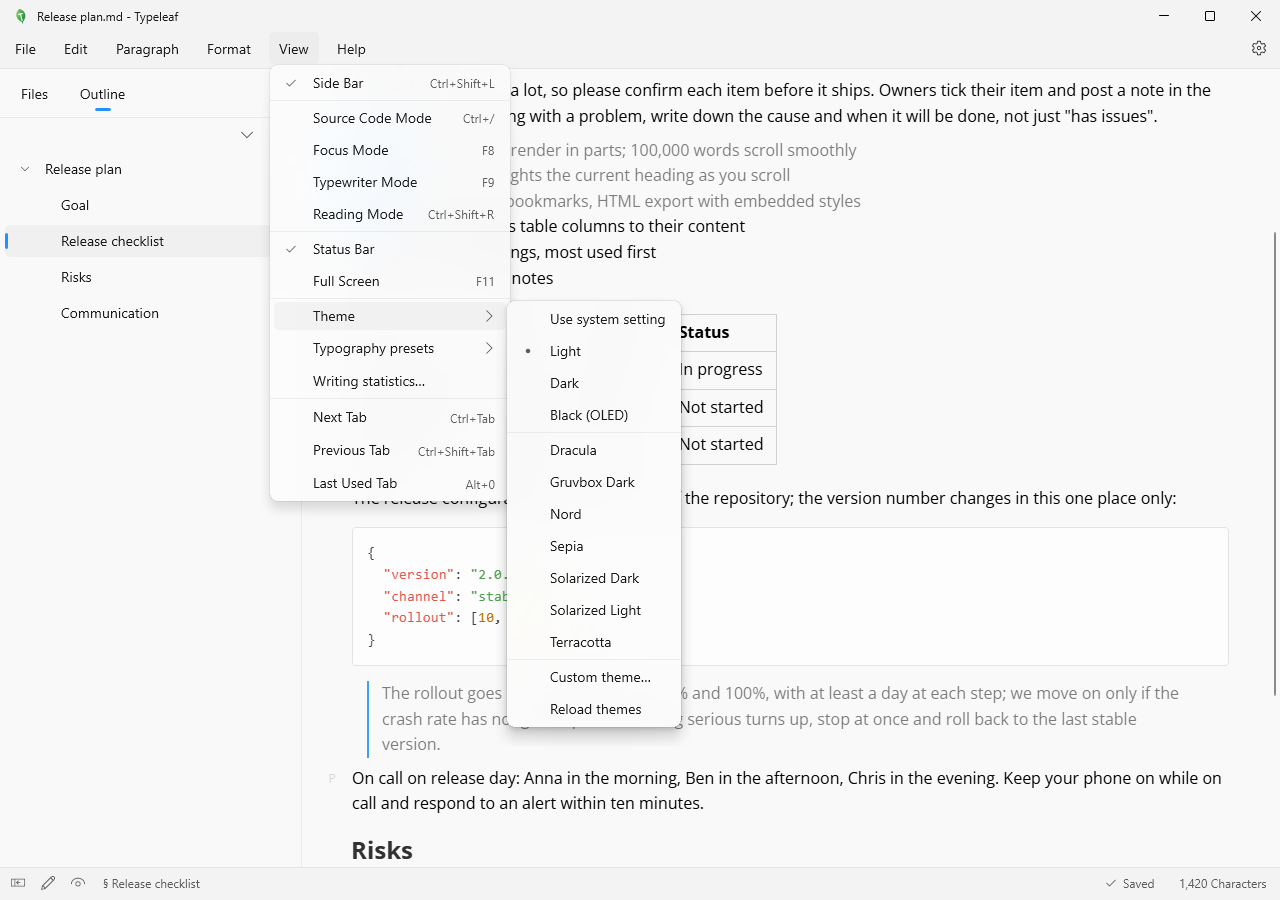This screenshot has width=1280, height=900.
Task: Choose Use system setting theme
Action: [594, 319]
